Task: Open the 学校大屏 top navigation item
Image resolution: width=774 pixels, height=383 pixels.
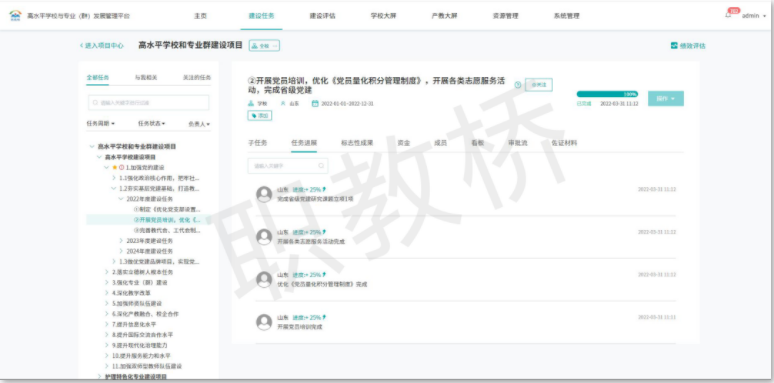Action: pyautogui.click(x=384, y=16)
